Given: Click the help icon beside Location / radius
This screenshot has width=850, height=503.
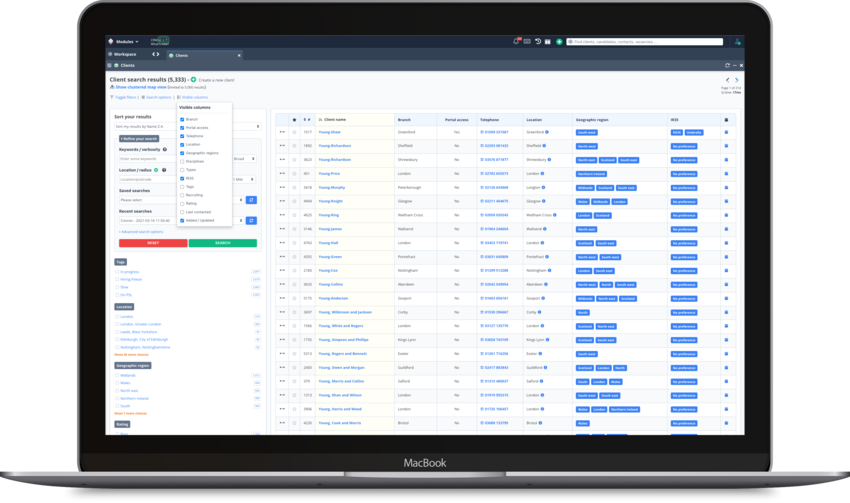Looking at the screenshot, I should (x=164, y=170).
